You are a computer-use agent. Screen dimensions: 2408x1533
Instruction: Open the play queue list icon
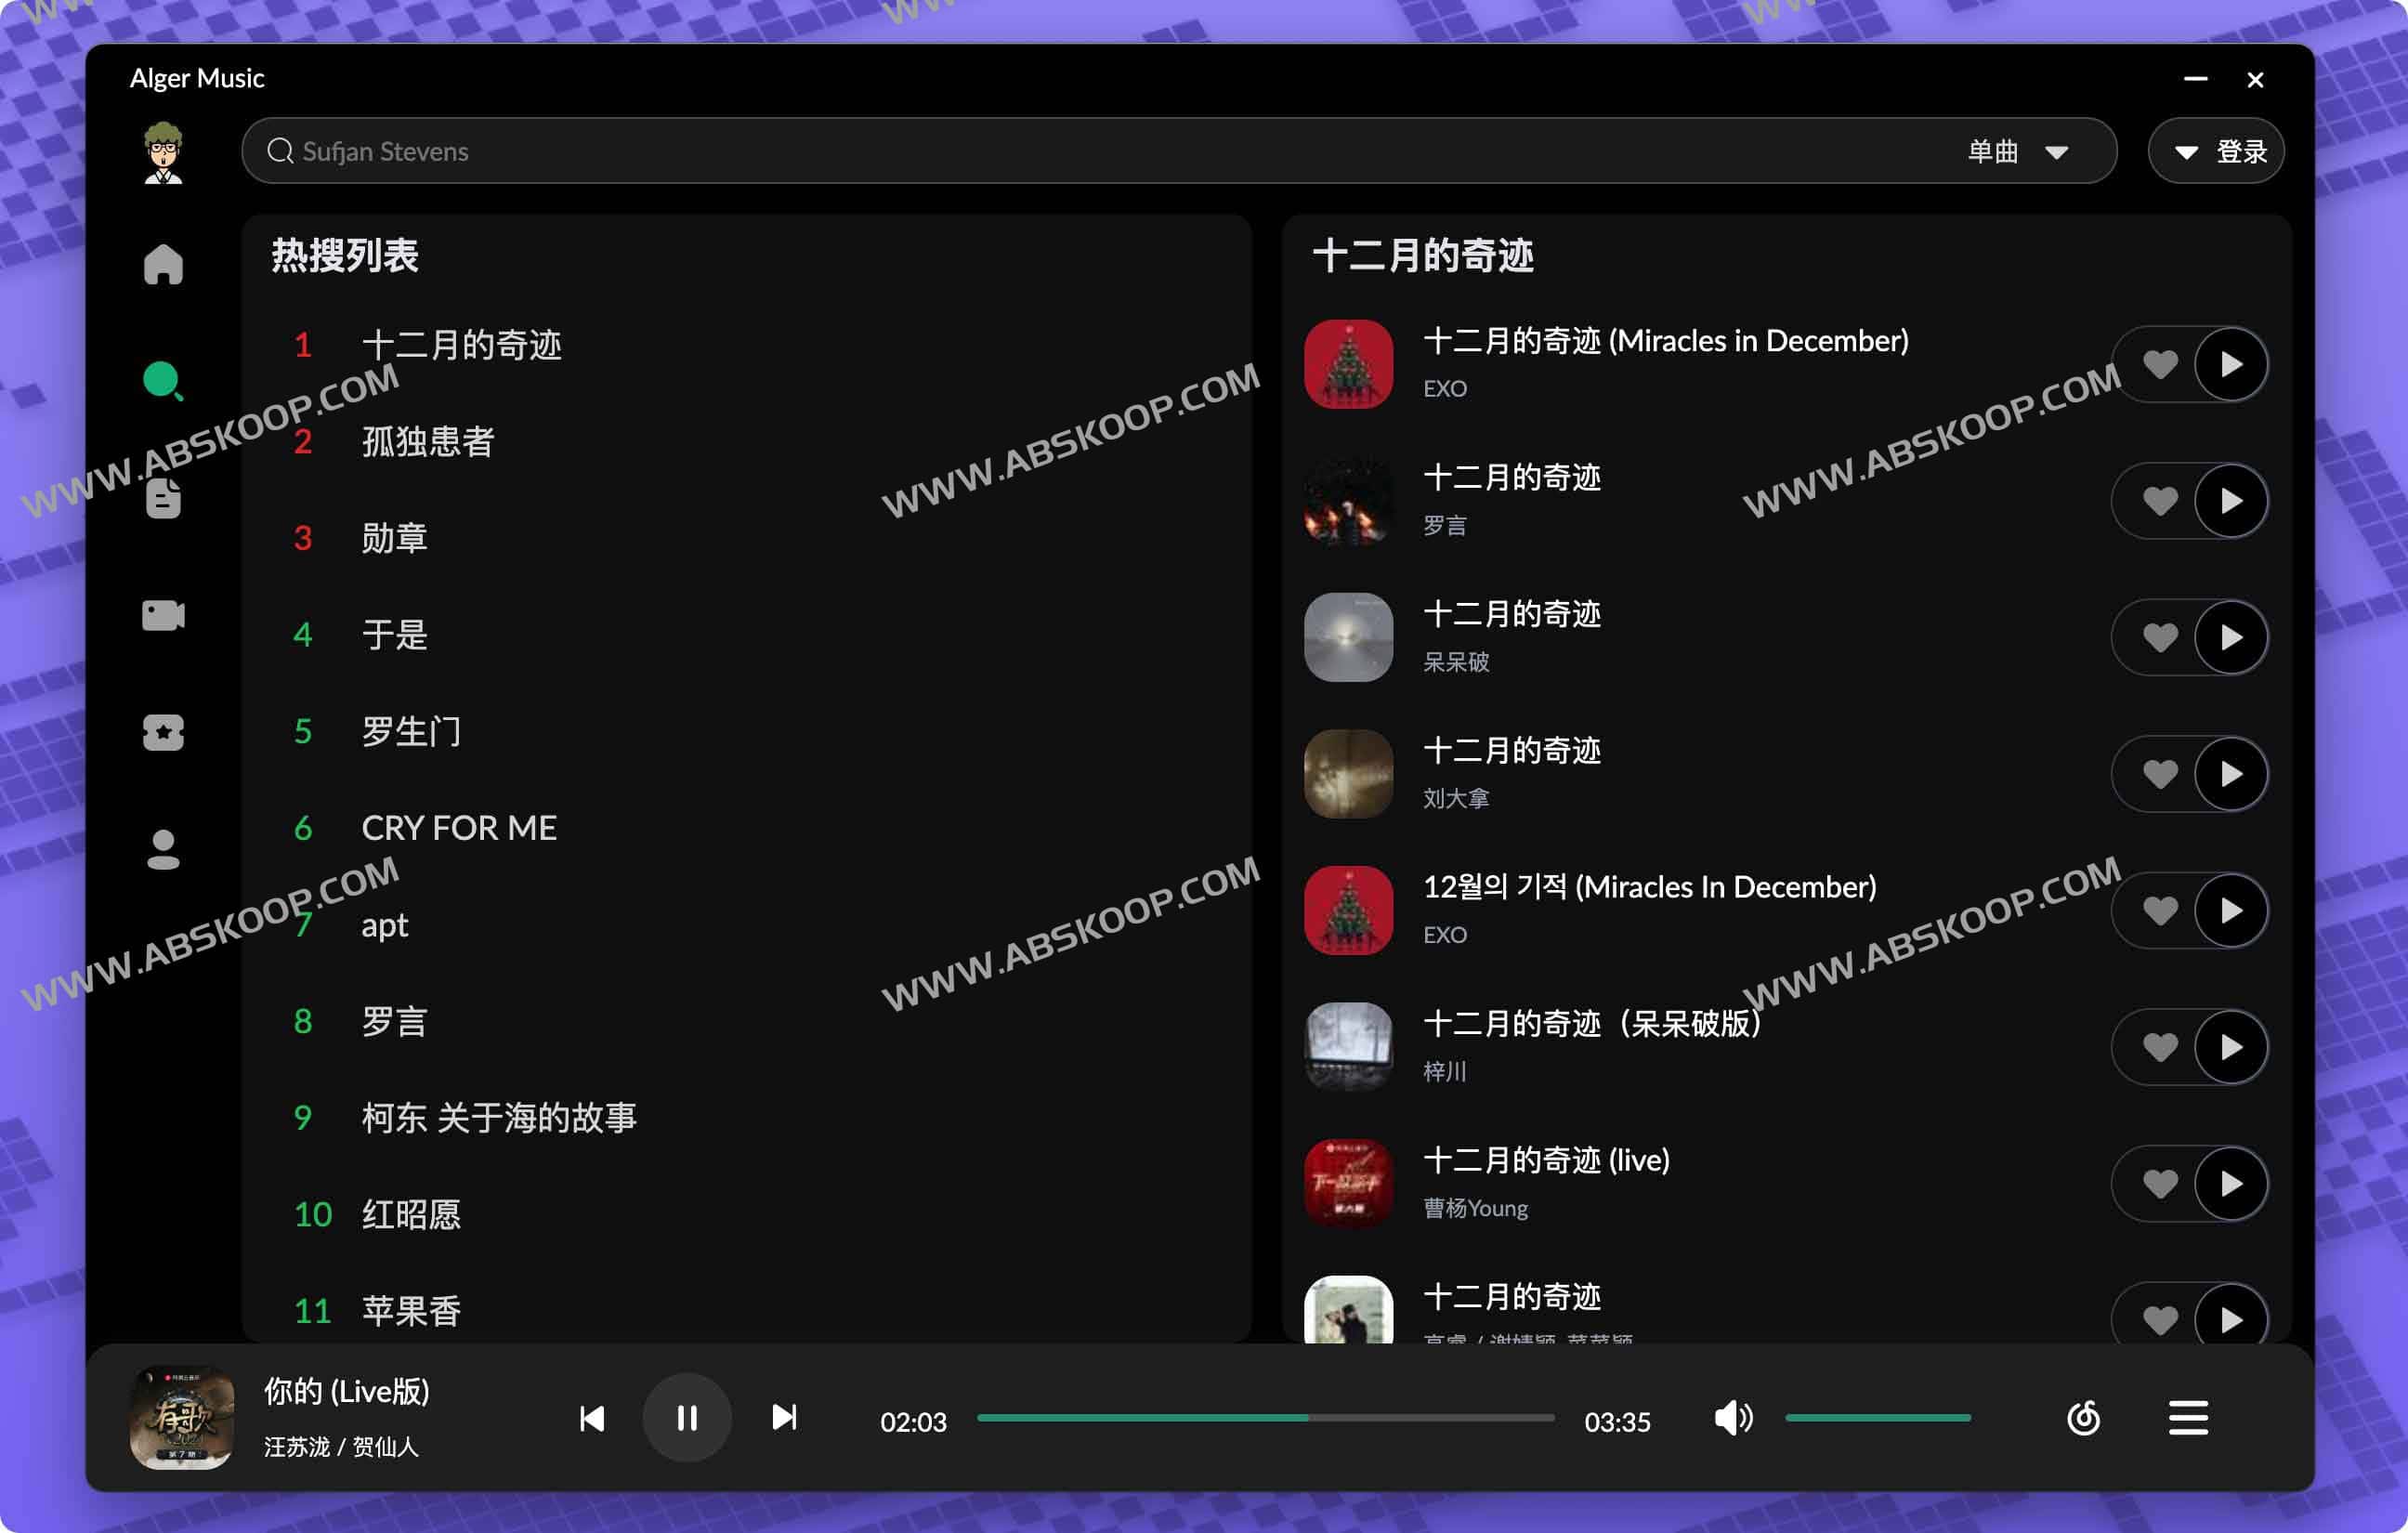pyautogui.click(x=2187, y=1417)
